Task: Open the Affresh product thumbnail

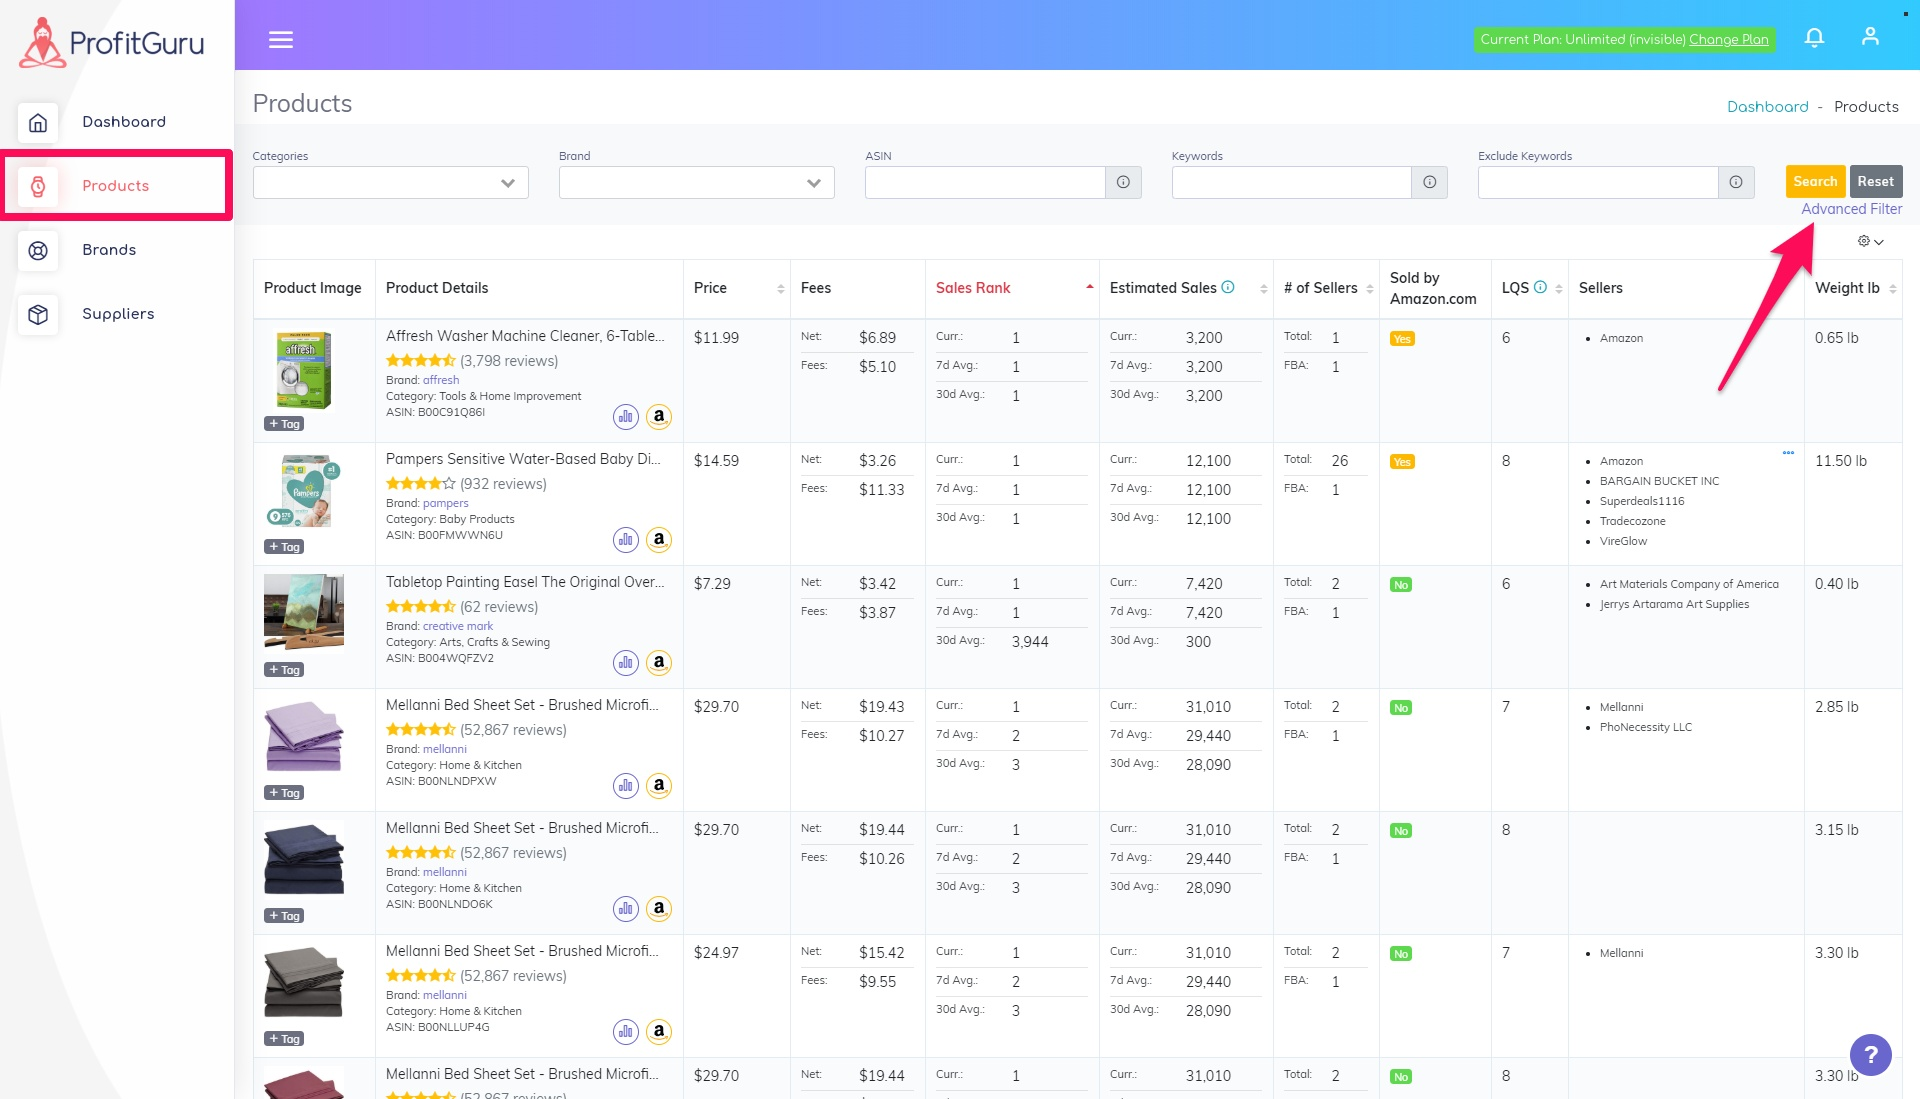Action: point(304,370)
